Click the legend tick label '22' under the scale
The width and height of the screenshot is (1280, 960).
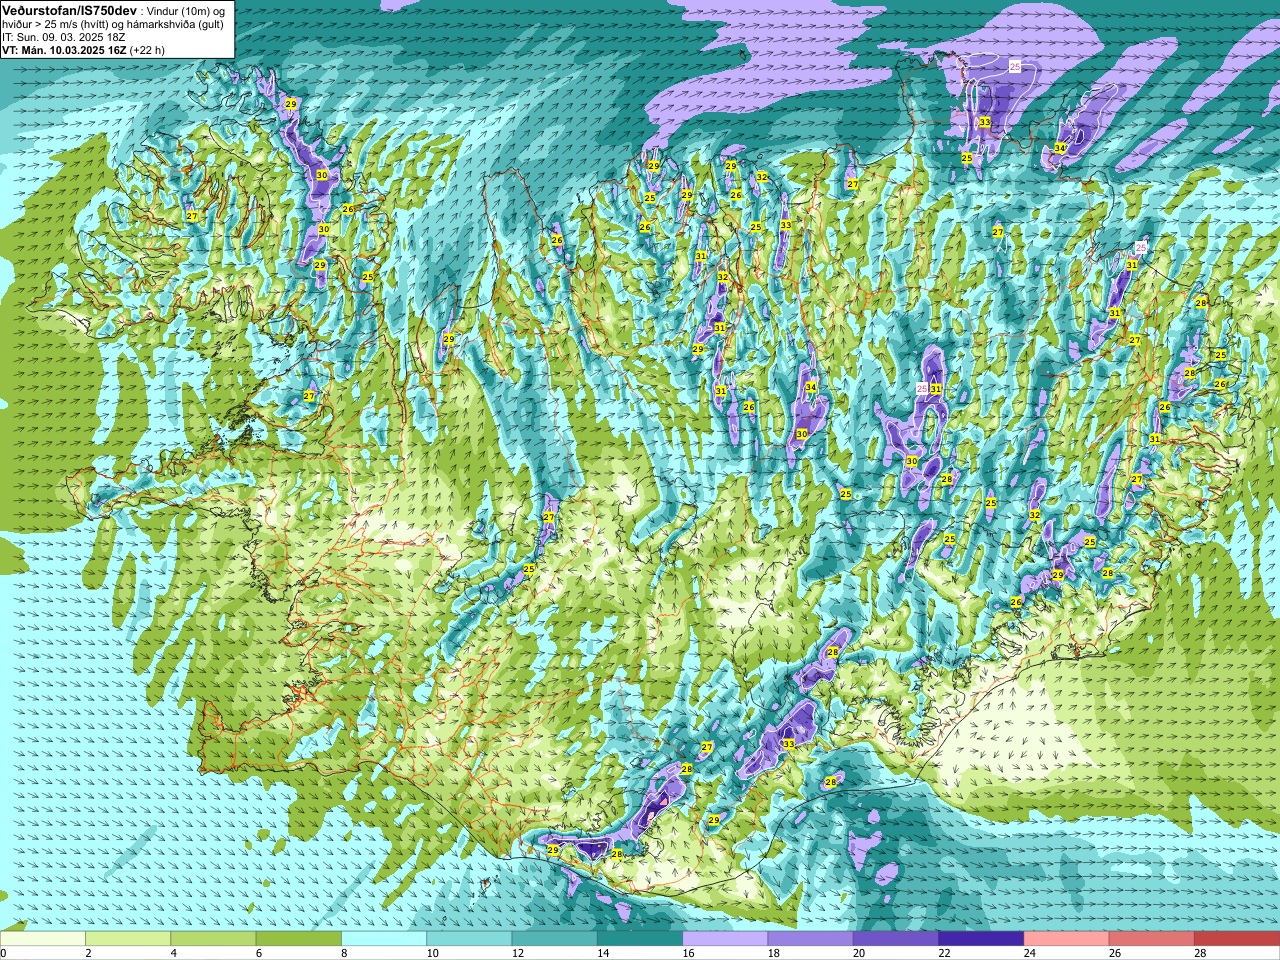tap(944, 953)
